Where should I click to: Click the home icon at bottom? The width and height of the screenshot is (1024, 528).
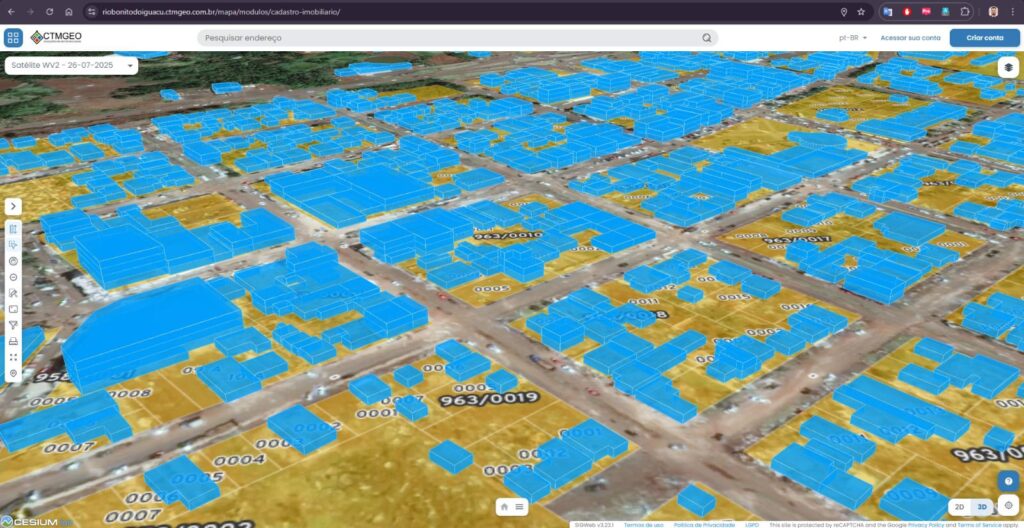[x=504, y=507]
